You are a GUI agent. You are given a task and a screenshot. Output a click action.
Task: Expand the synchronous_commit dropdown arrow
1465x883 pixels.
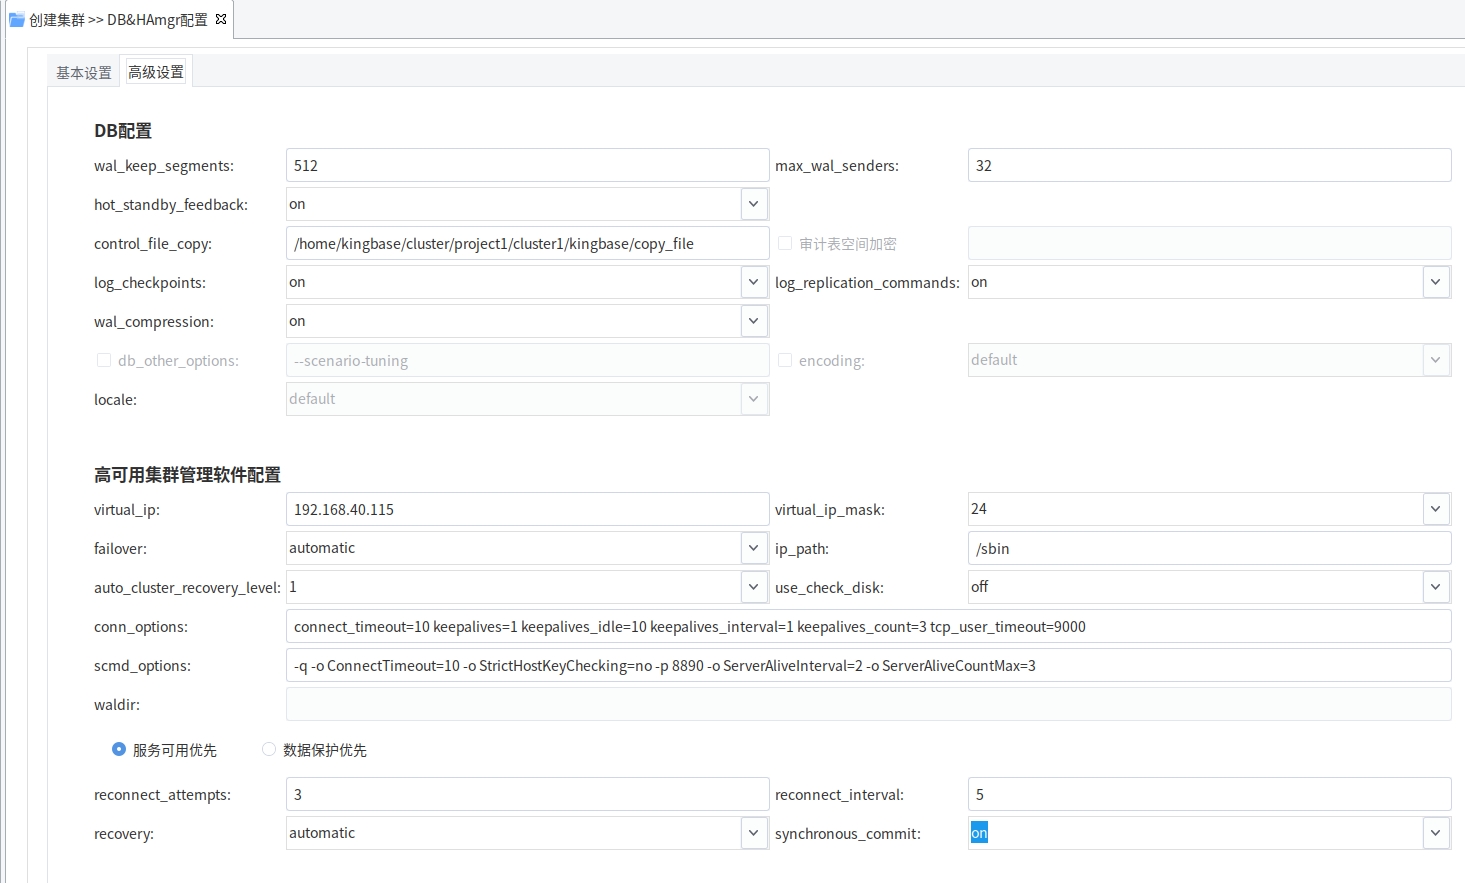(x=1436, y=833)
